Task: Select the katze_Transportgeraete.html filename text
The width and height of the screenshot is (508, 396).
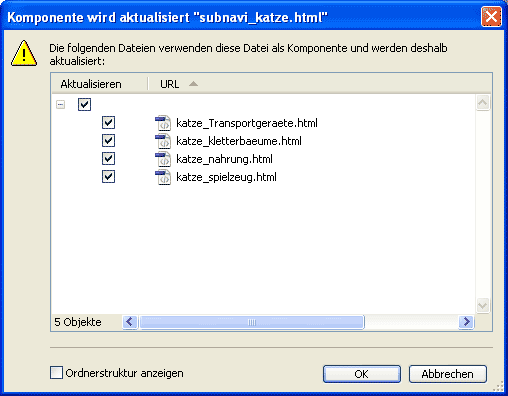Action: 247,123
